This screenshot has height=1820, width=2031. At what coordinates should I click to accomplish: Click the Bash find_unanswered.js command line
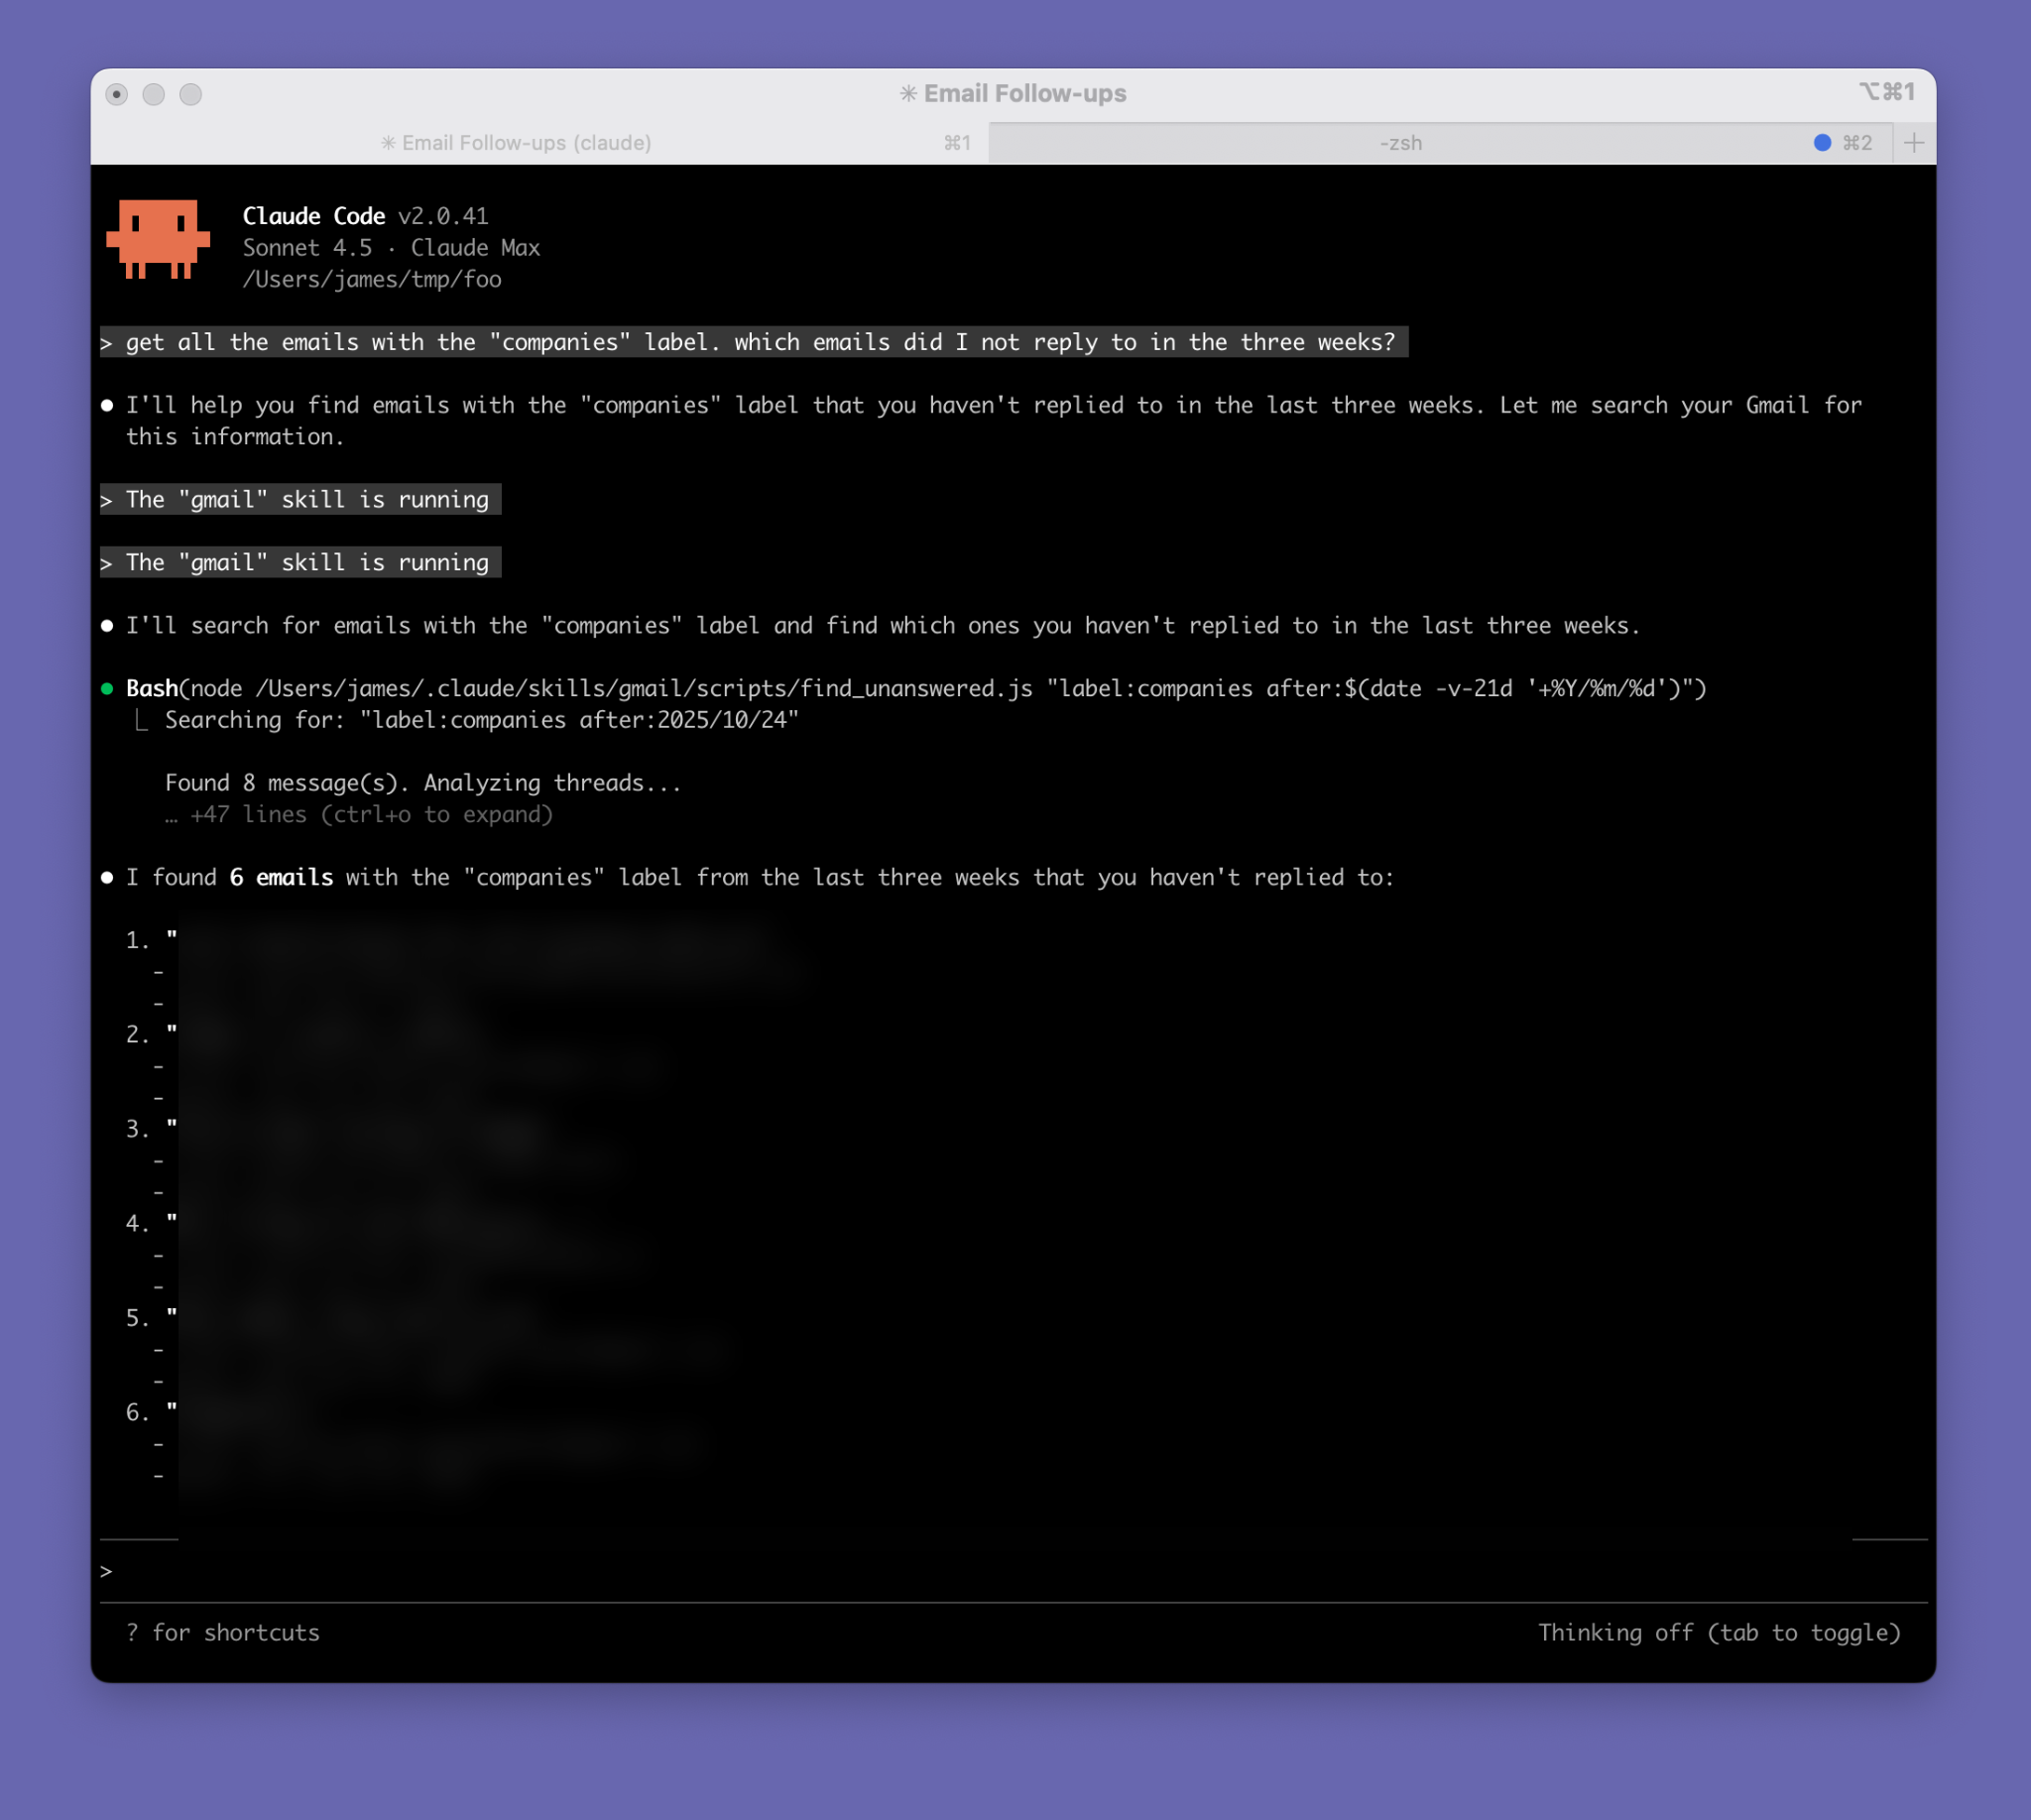click(915, 689)
